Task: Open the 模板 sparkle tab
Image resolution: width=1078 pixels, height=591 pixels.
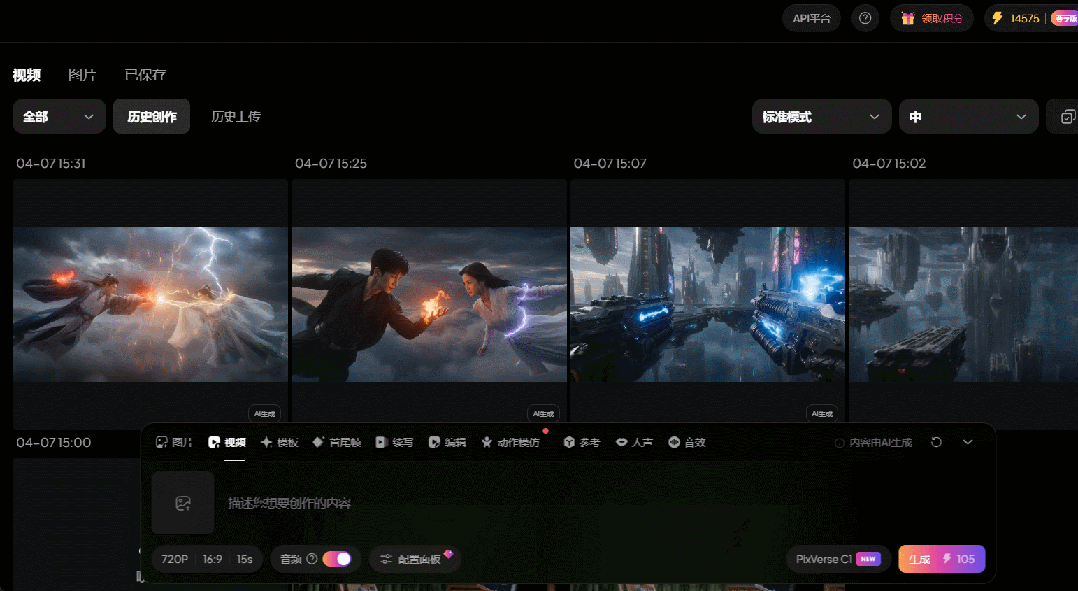Action: [x=279, y=443]
